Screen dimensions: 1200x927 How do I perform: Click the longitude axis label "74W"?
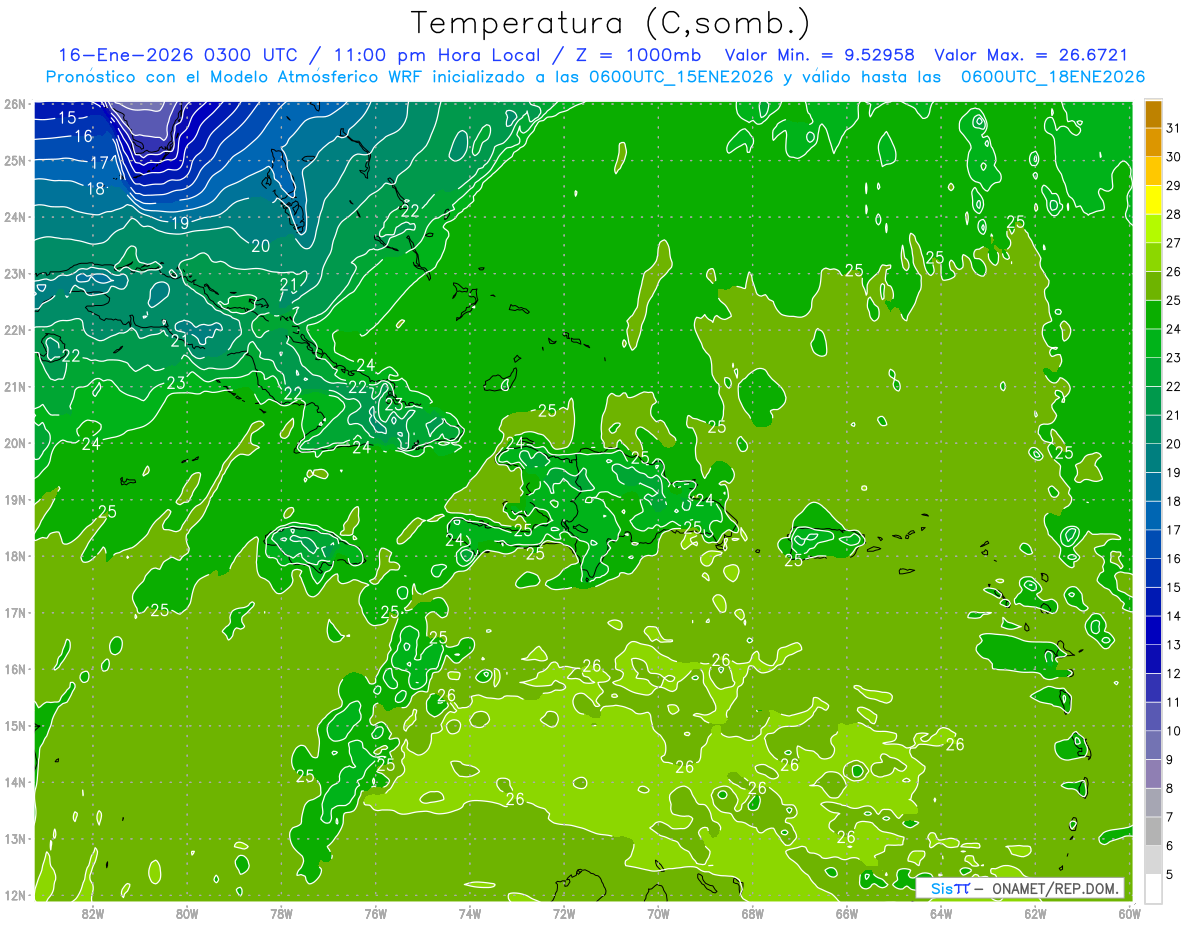click(x=469, y=913)
